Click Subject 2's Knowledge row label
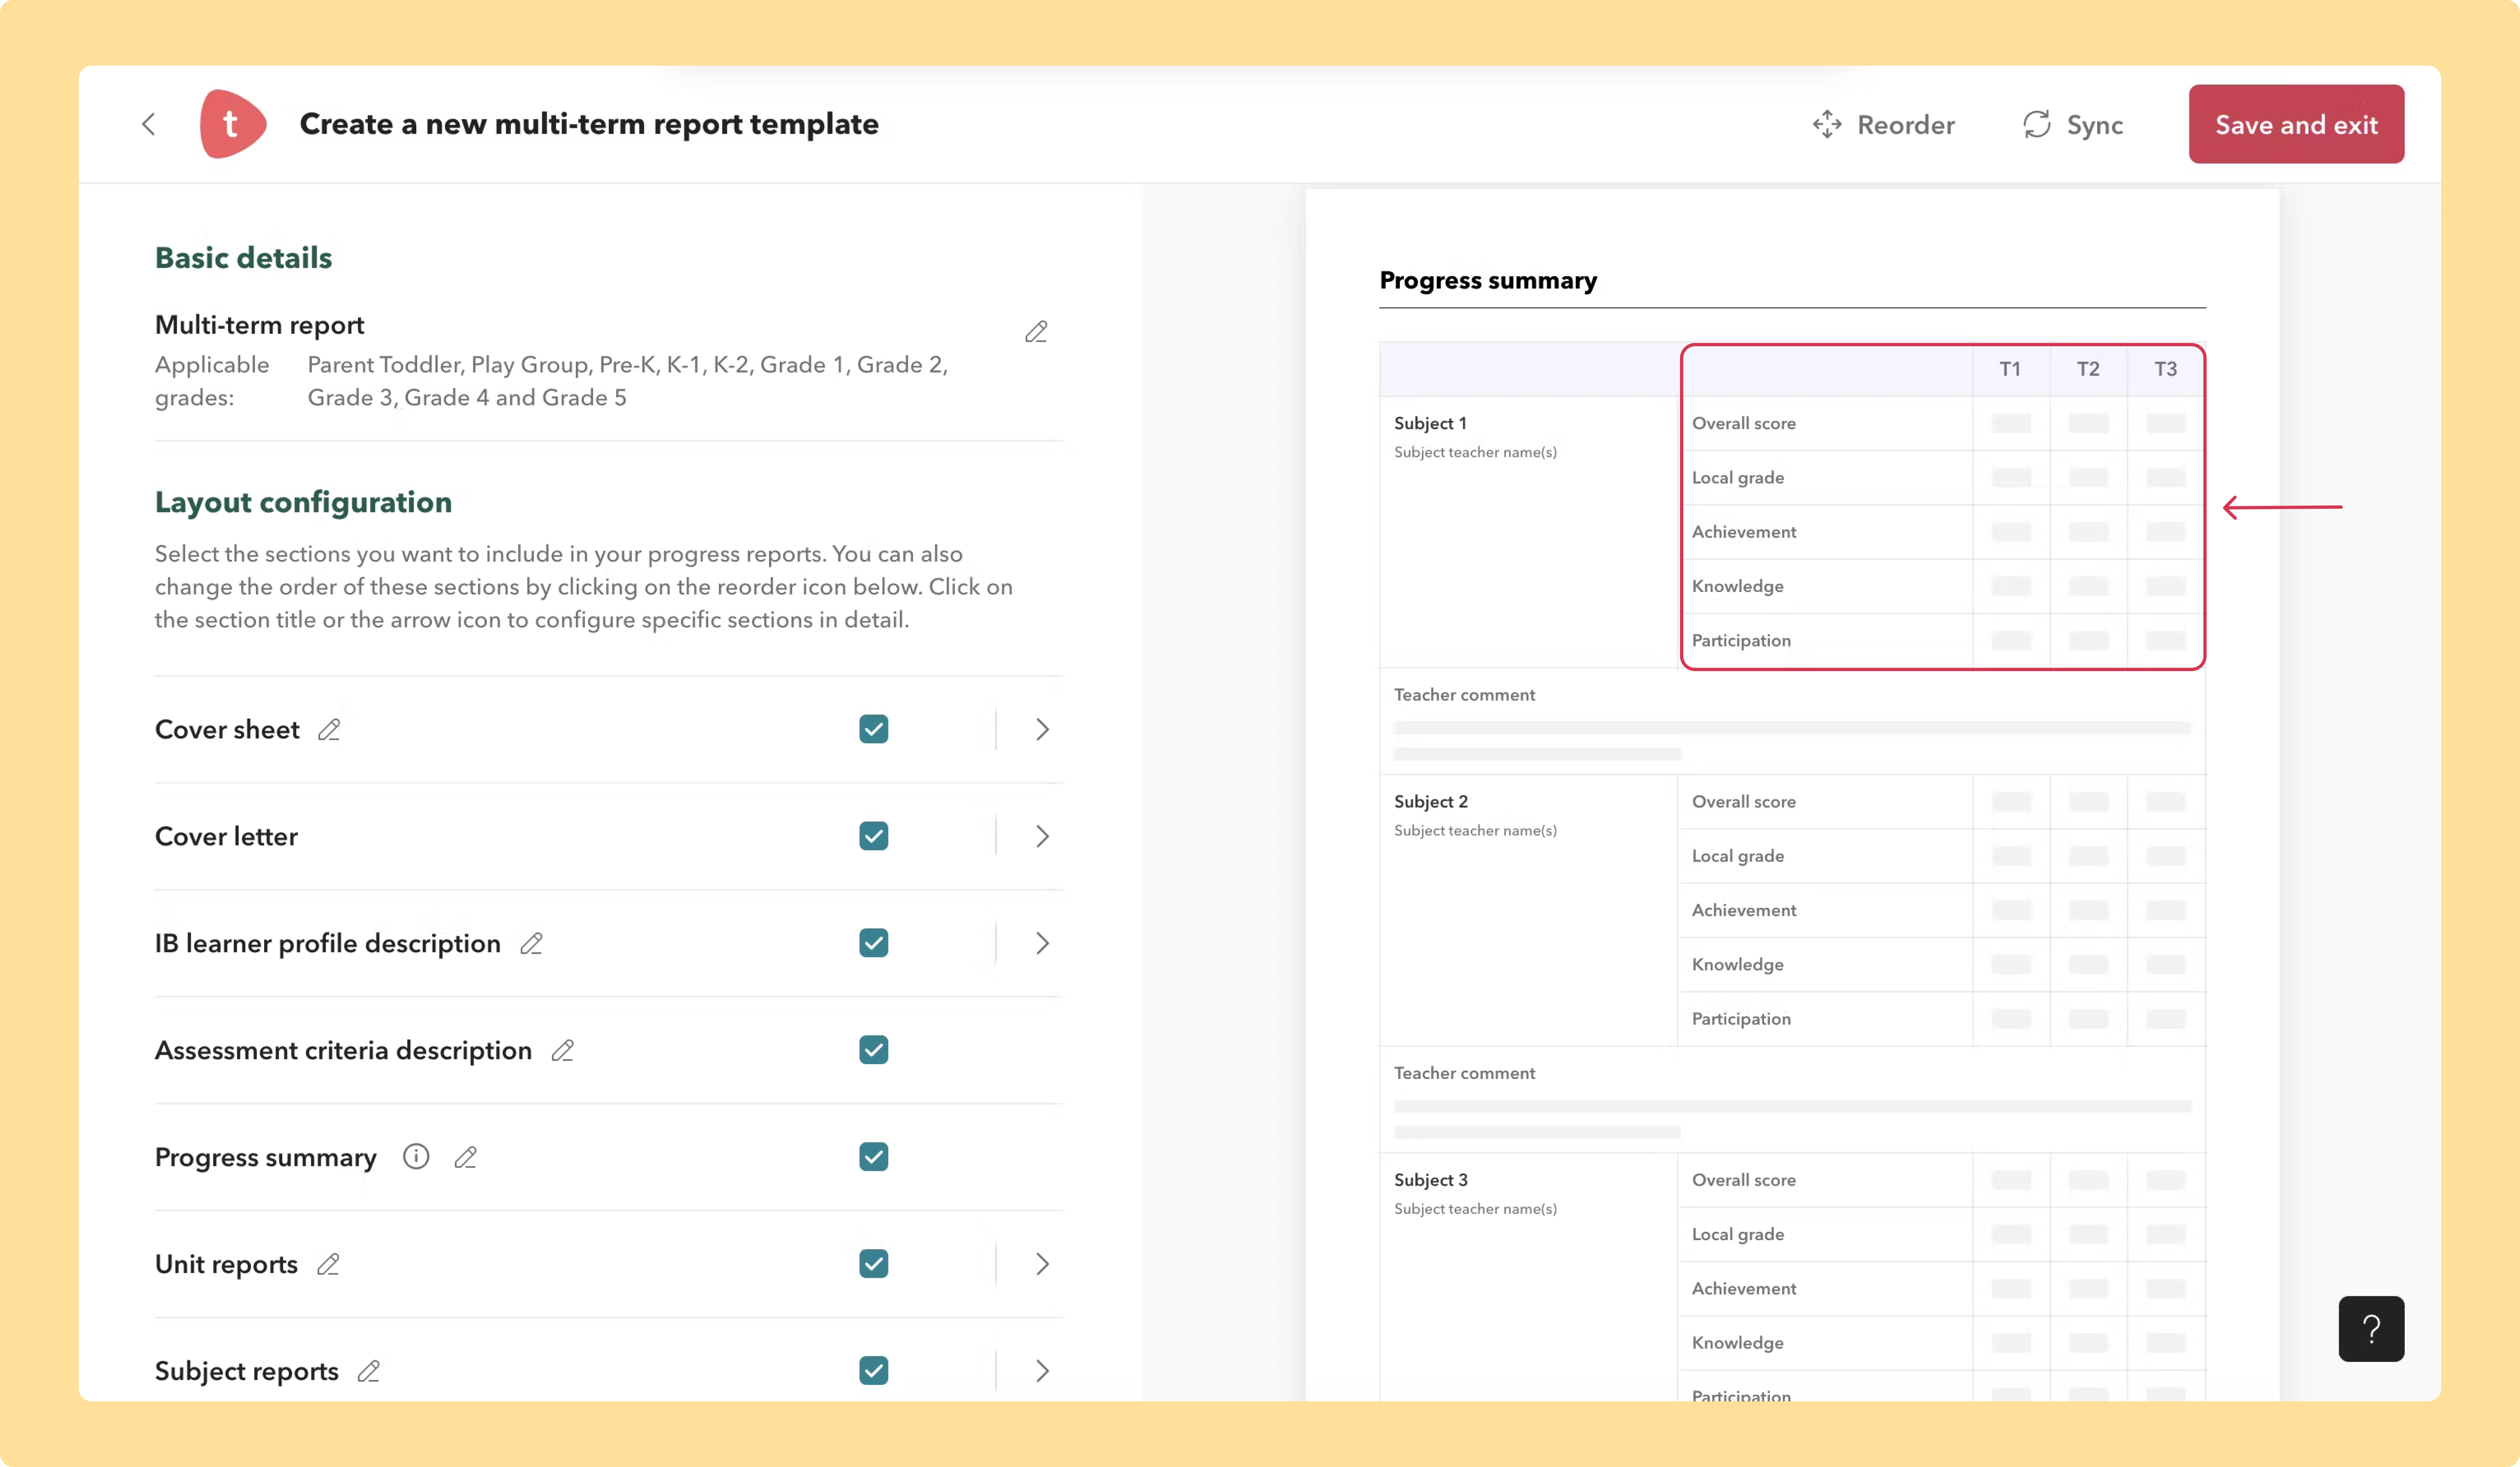 click(1737, 965)
